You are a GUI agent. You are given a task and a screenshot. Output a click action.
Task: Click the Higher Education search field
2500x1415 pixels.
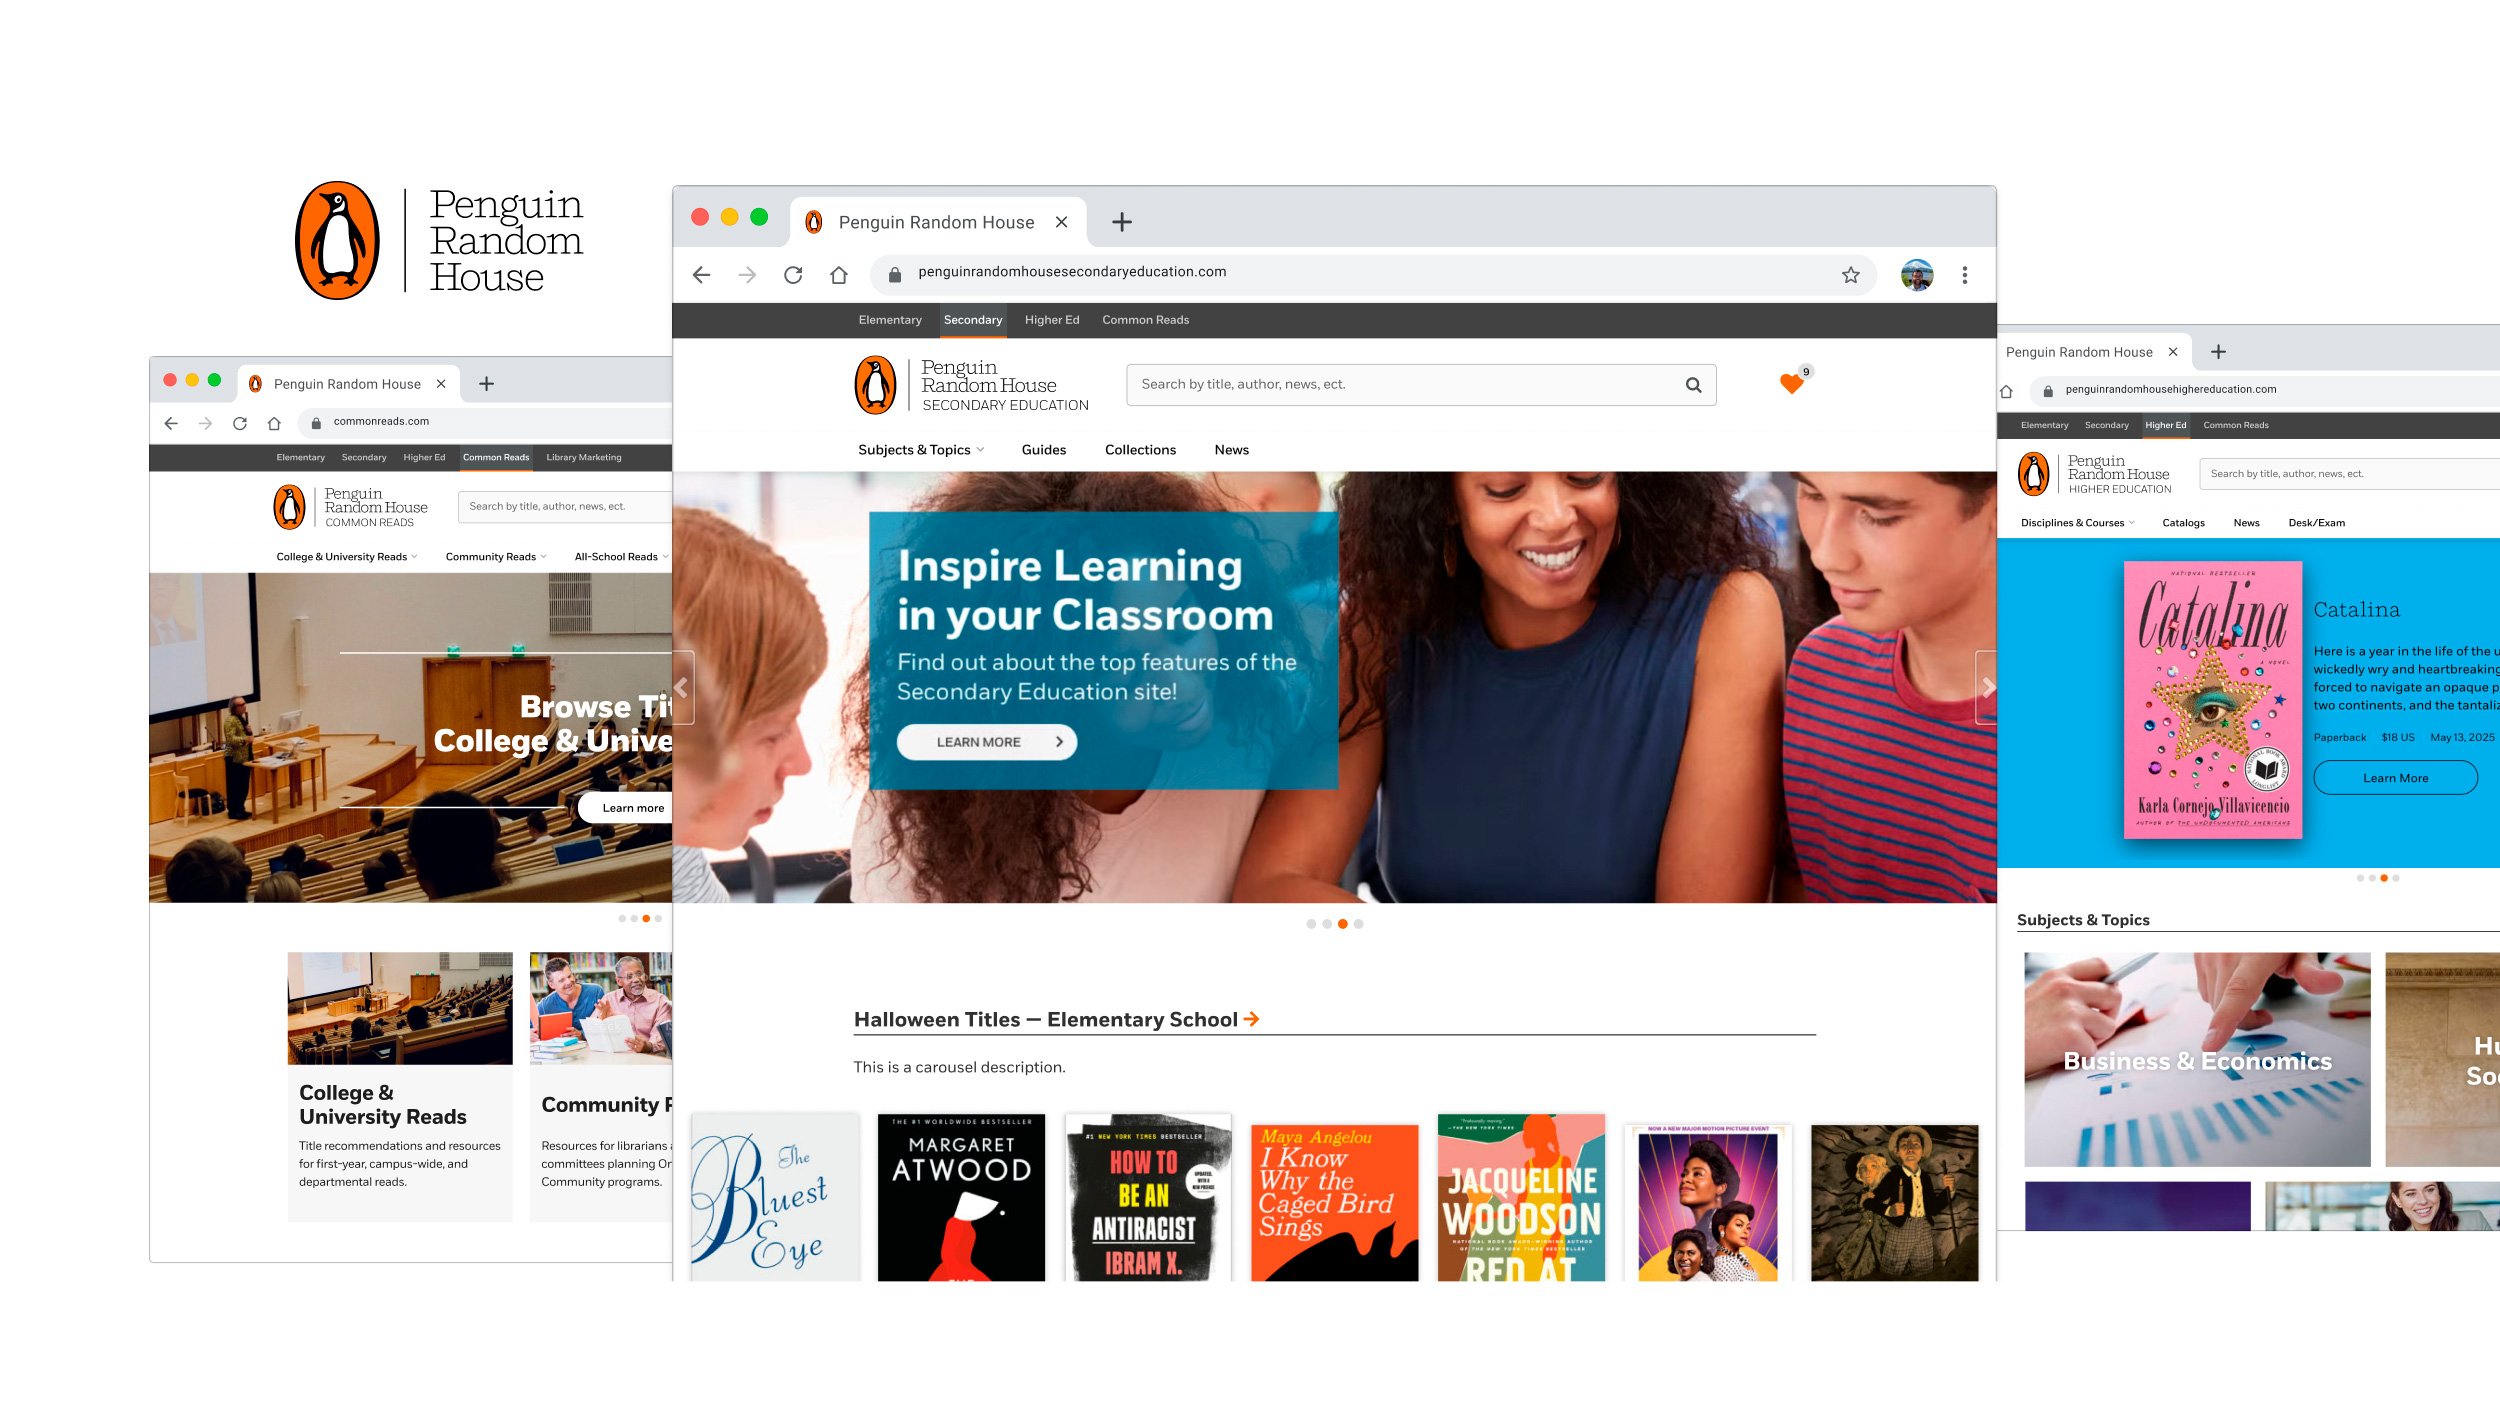2350,474
